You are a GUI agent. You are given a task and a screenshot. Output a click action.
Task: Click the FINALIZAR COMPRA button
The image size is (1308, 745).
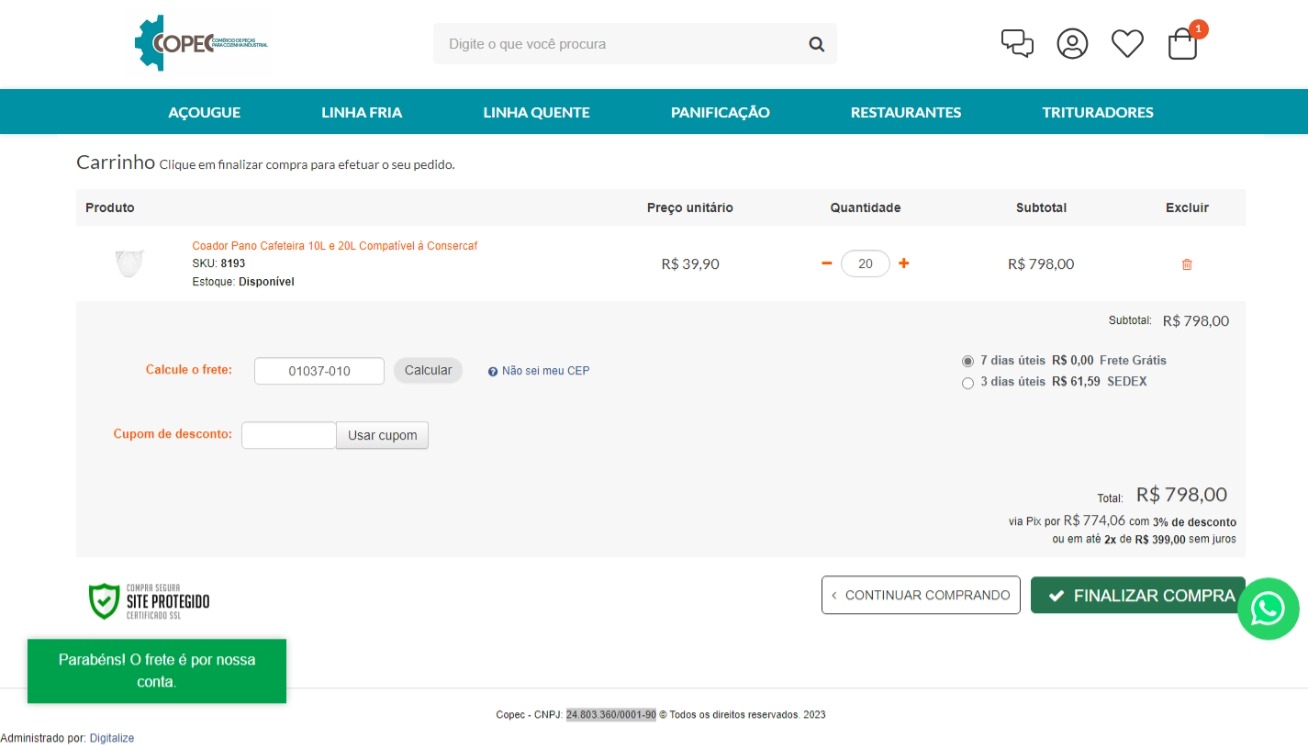(x=1137, y=595)
